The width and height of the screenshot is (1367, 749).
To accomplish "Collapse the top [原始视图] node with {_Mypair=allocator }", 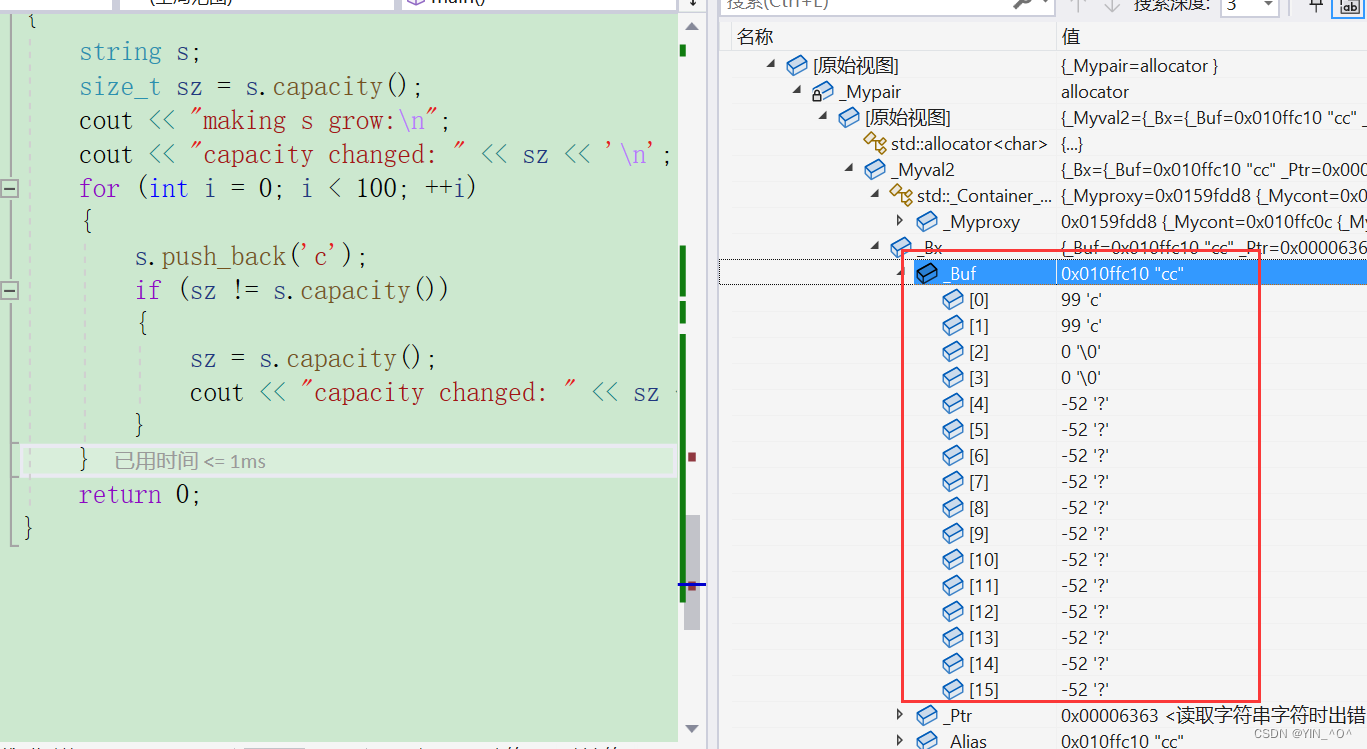I will click(771, 65).
